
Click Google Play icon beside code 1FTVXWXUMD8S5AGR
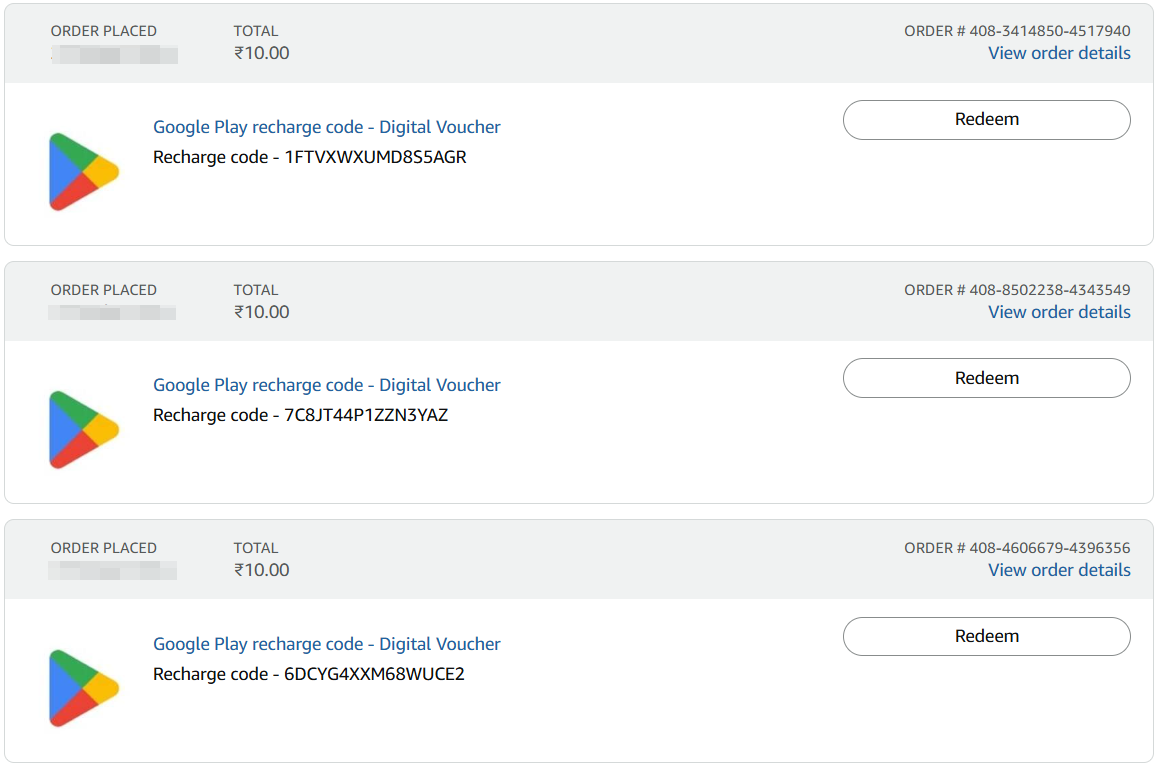pos(84,171)
